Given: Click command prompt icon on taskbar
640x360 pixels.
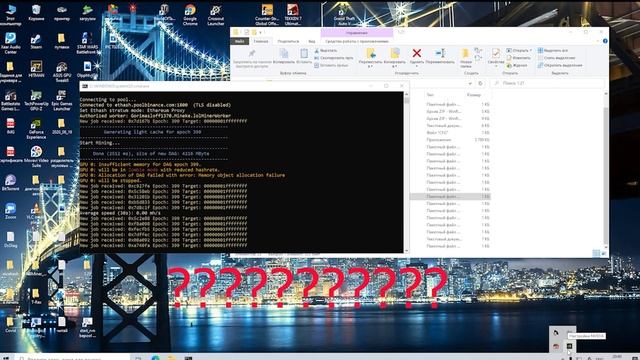Looking at the screenshot, I should [188, 358].
